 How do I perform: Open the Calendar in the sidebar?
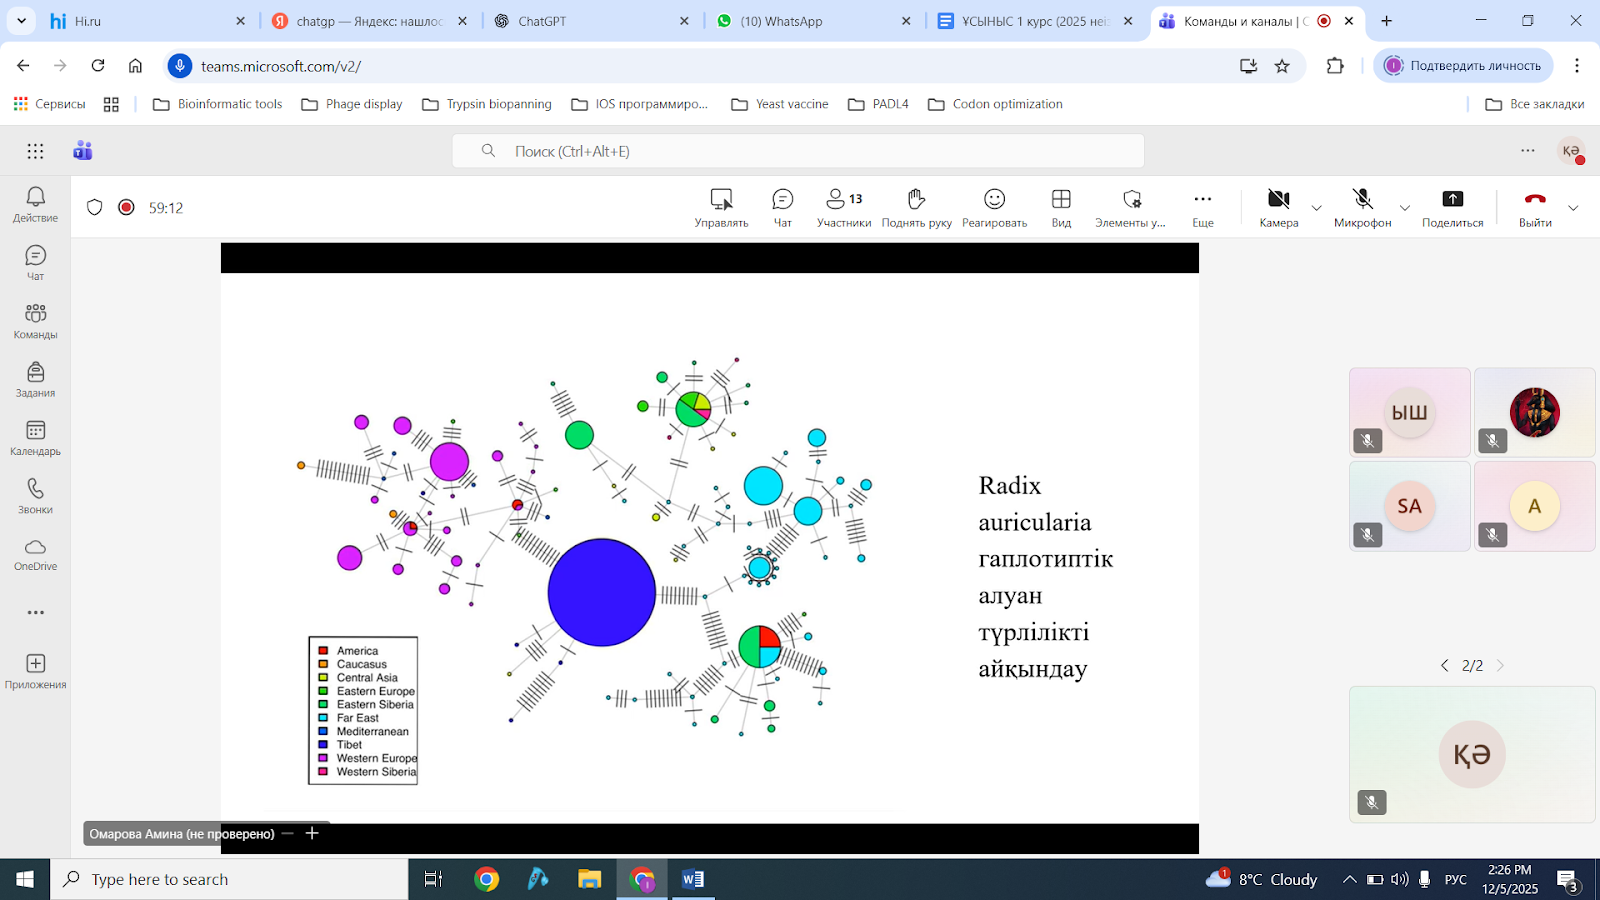point(35,438)
